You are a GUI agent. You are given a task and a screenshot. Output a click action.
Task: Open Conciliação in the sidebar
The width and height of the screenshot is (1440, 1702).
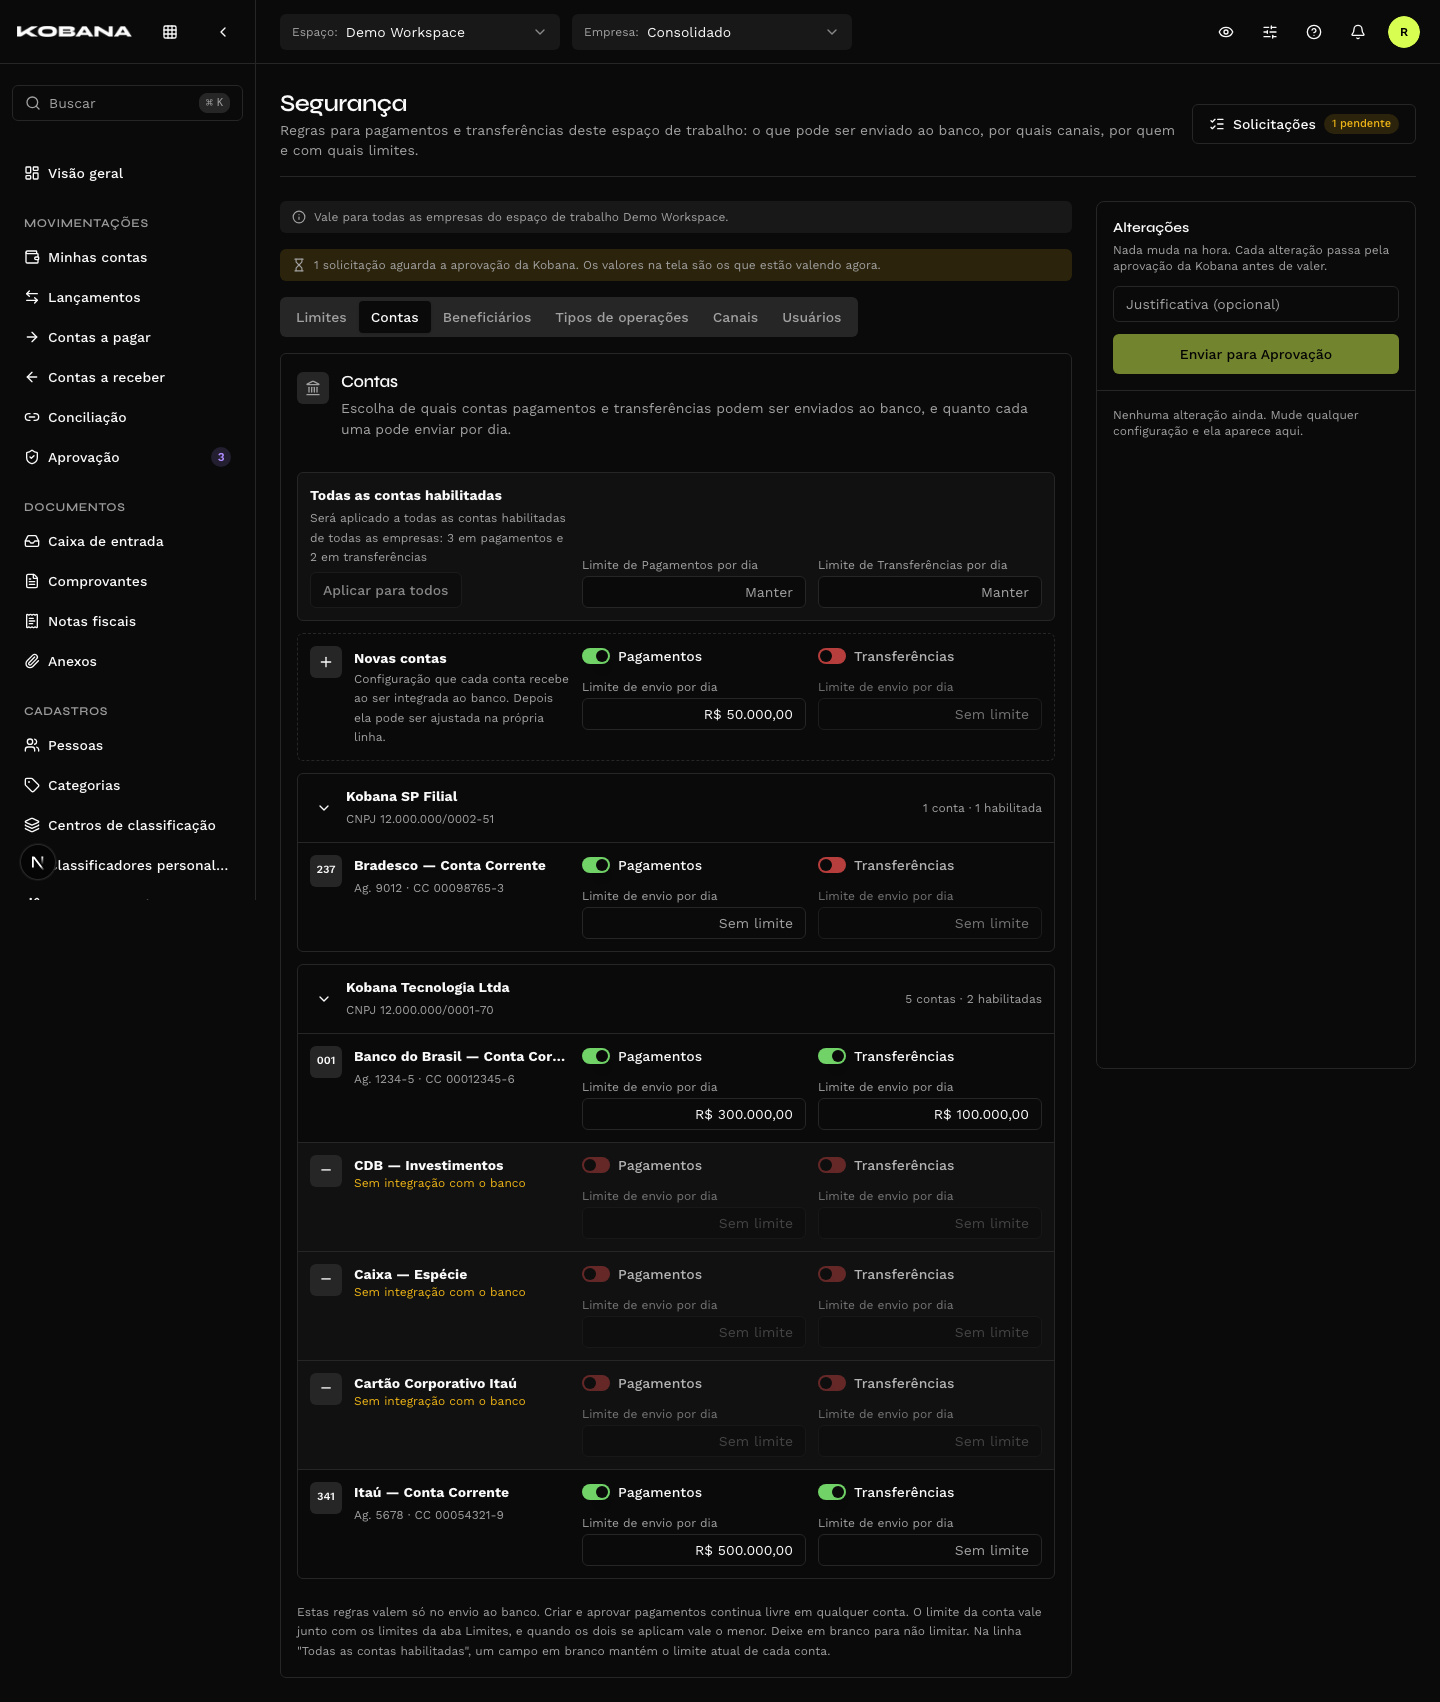pos(127,417)
